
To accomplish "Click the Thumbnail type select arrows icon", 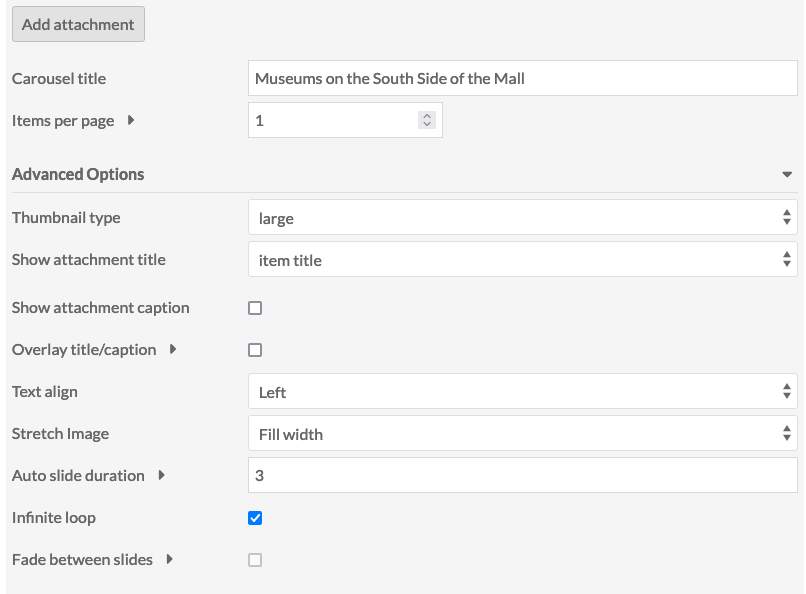I will [x=786, y=217].
